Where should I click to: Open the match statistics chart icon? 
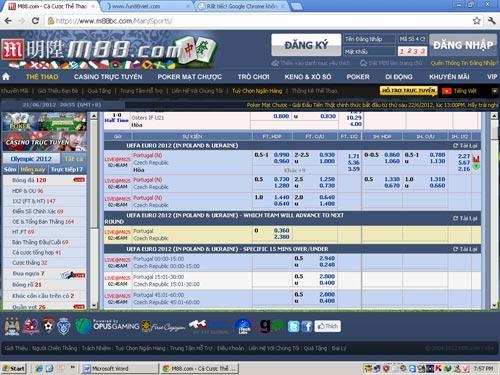tap(476, 159)
